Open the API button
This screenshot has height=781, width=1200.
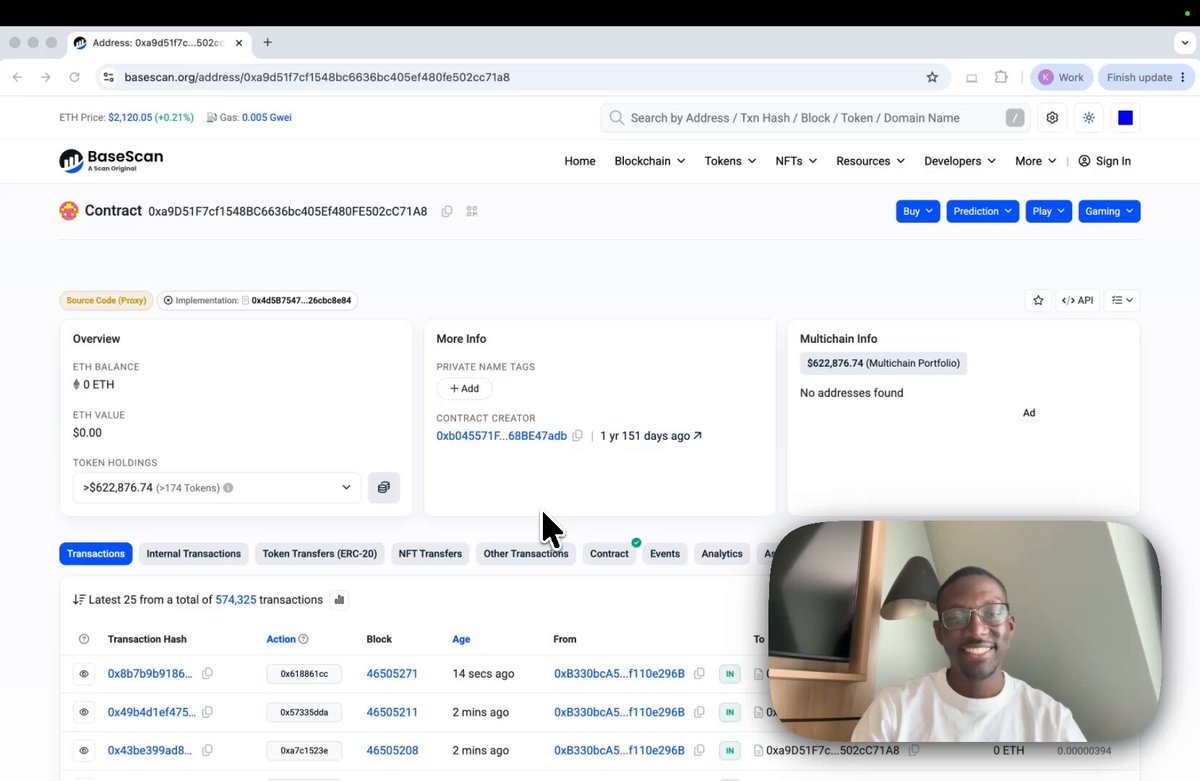1078,300
